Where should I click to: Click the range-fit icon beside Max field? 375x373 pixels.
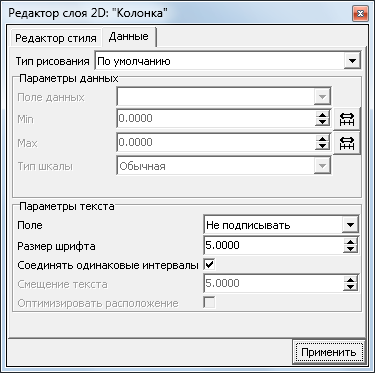(347, 143)
